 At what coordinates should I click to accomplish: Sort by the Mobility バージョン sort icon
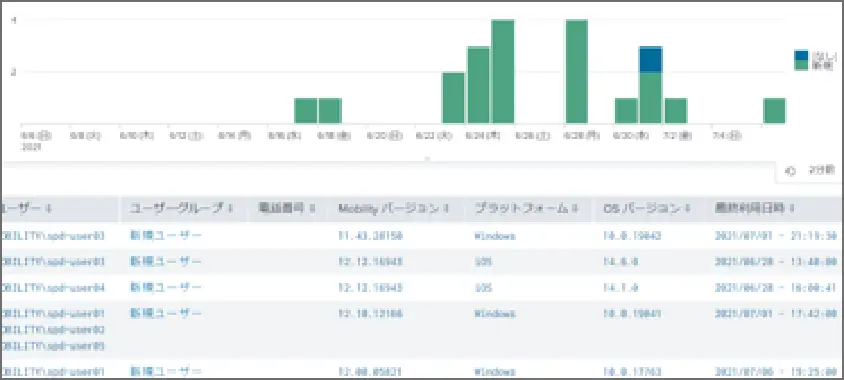click(446, 209)
